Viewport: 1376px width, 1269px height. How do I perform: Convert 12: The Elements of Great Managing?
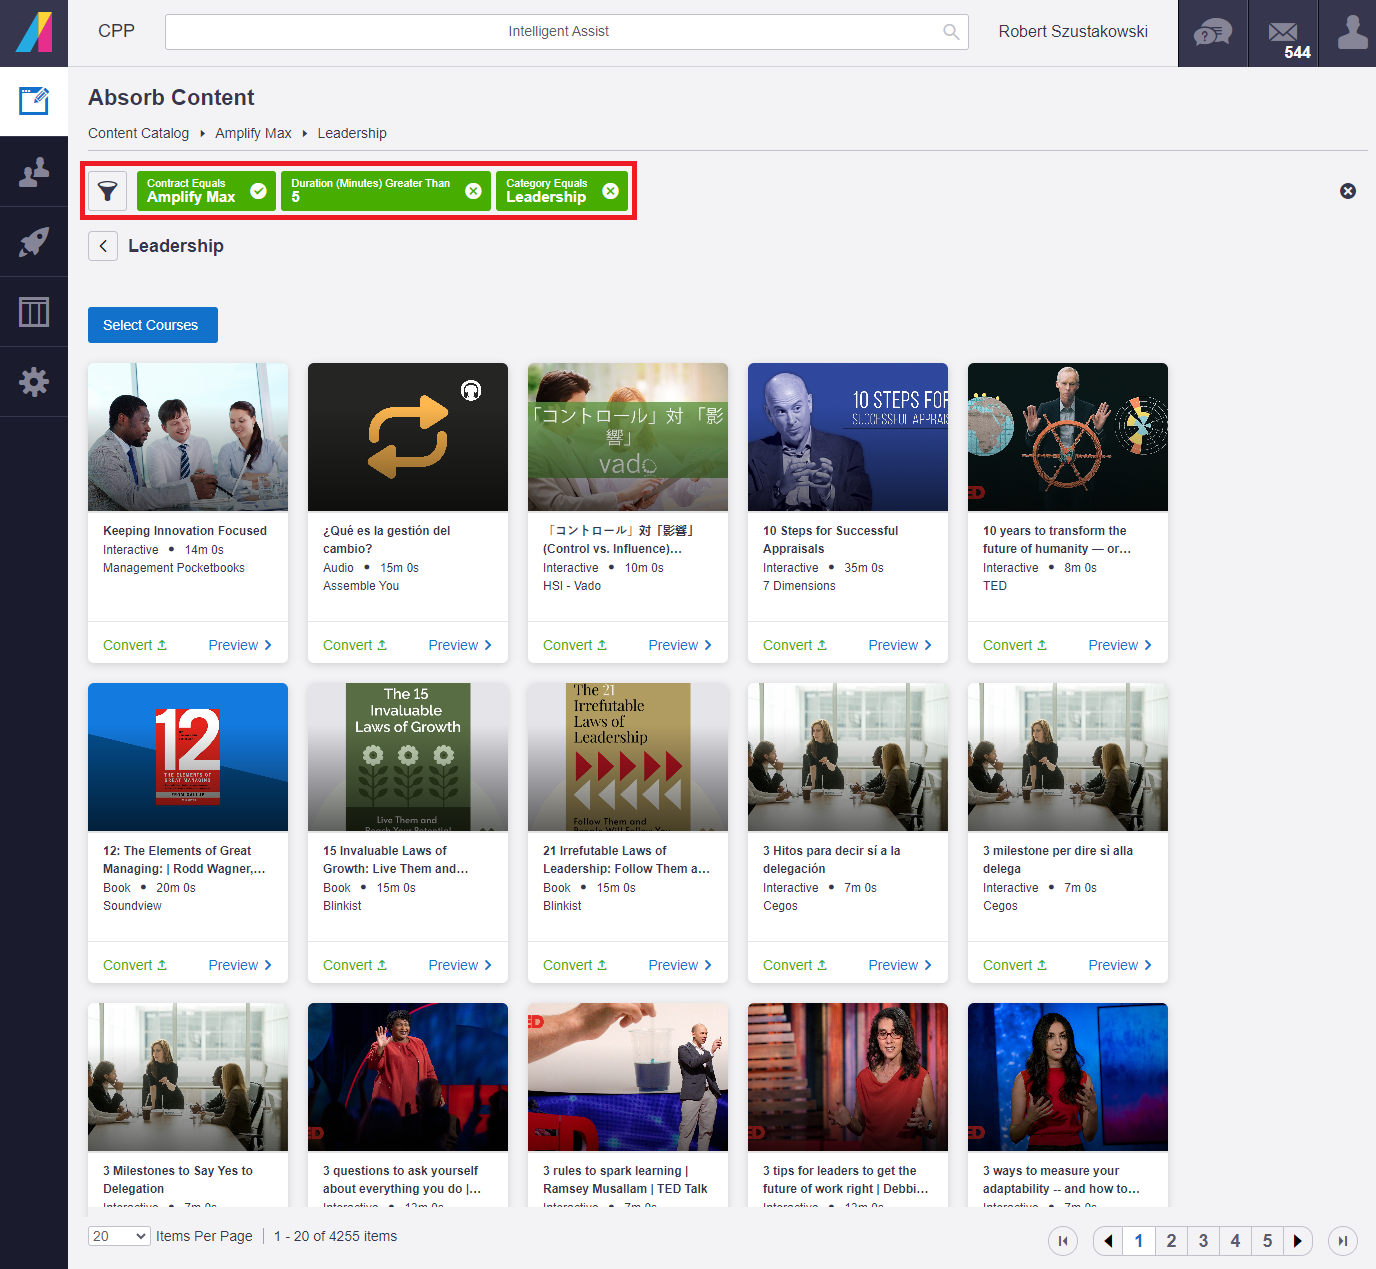click(x=135, y=965)
